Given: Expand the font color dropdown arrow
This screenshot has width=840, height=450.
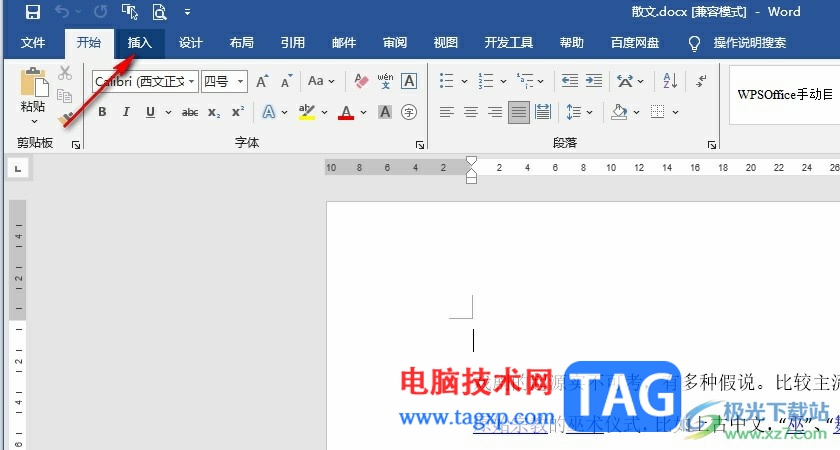Looking at the screenshot, I should click(x=363, y=112).
